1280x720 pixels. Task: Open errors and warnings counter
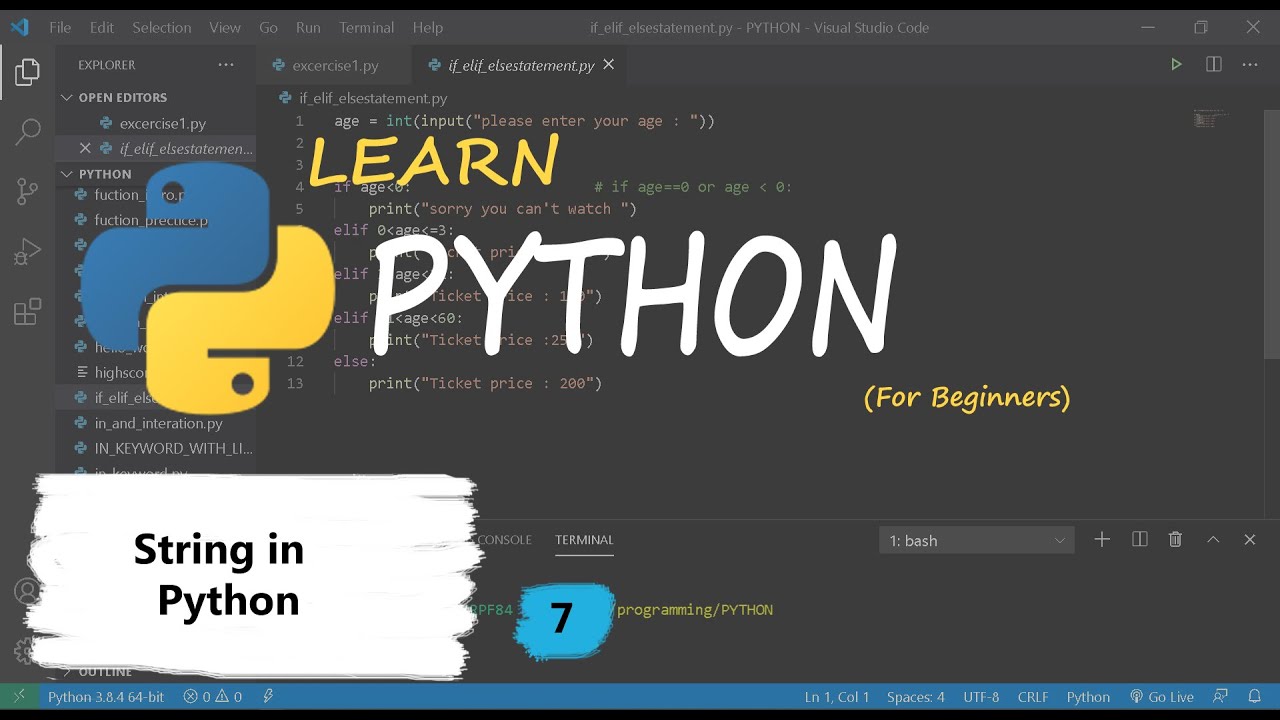[212, 697]
